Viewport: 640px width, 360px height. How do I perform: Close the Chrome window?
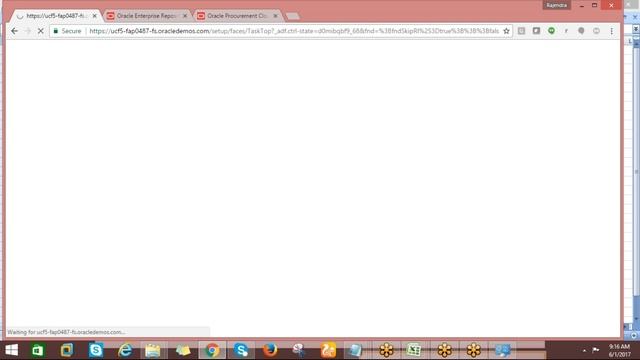click(x=611, y=5)
